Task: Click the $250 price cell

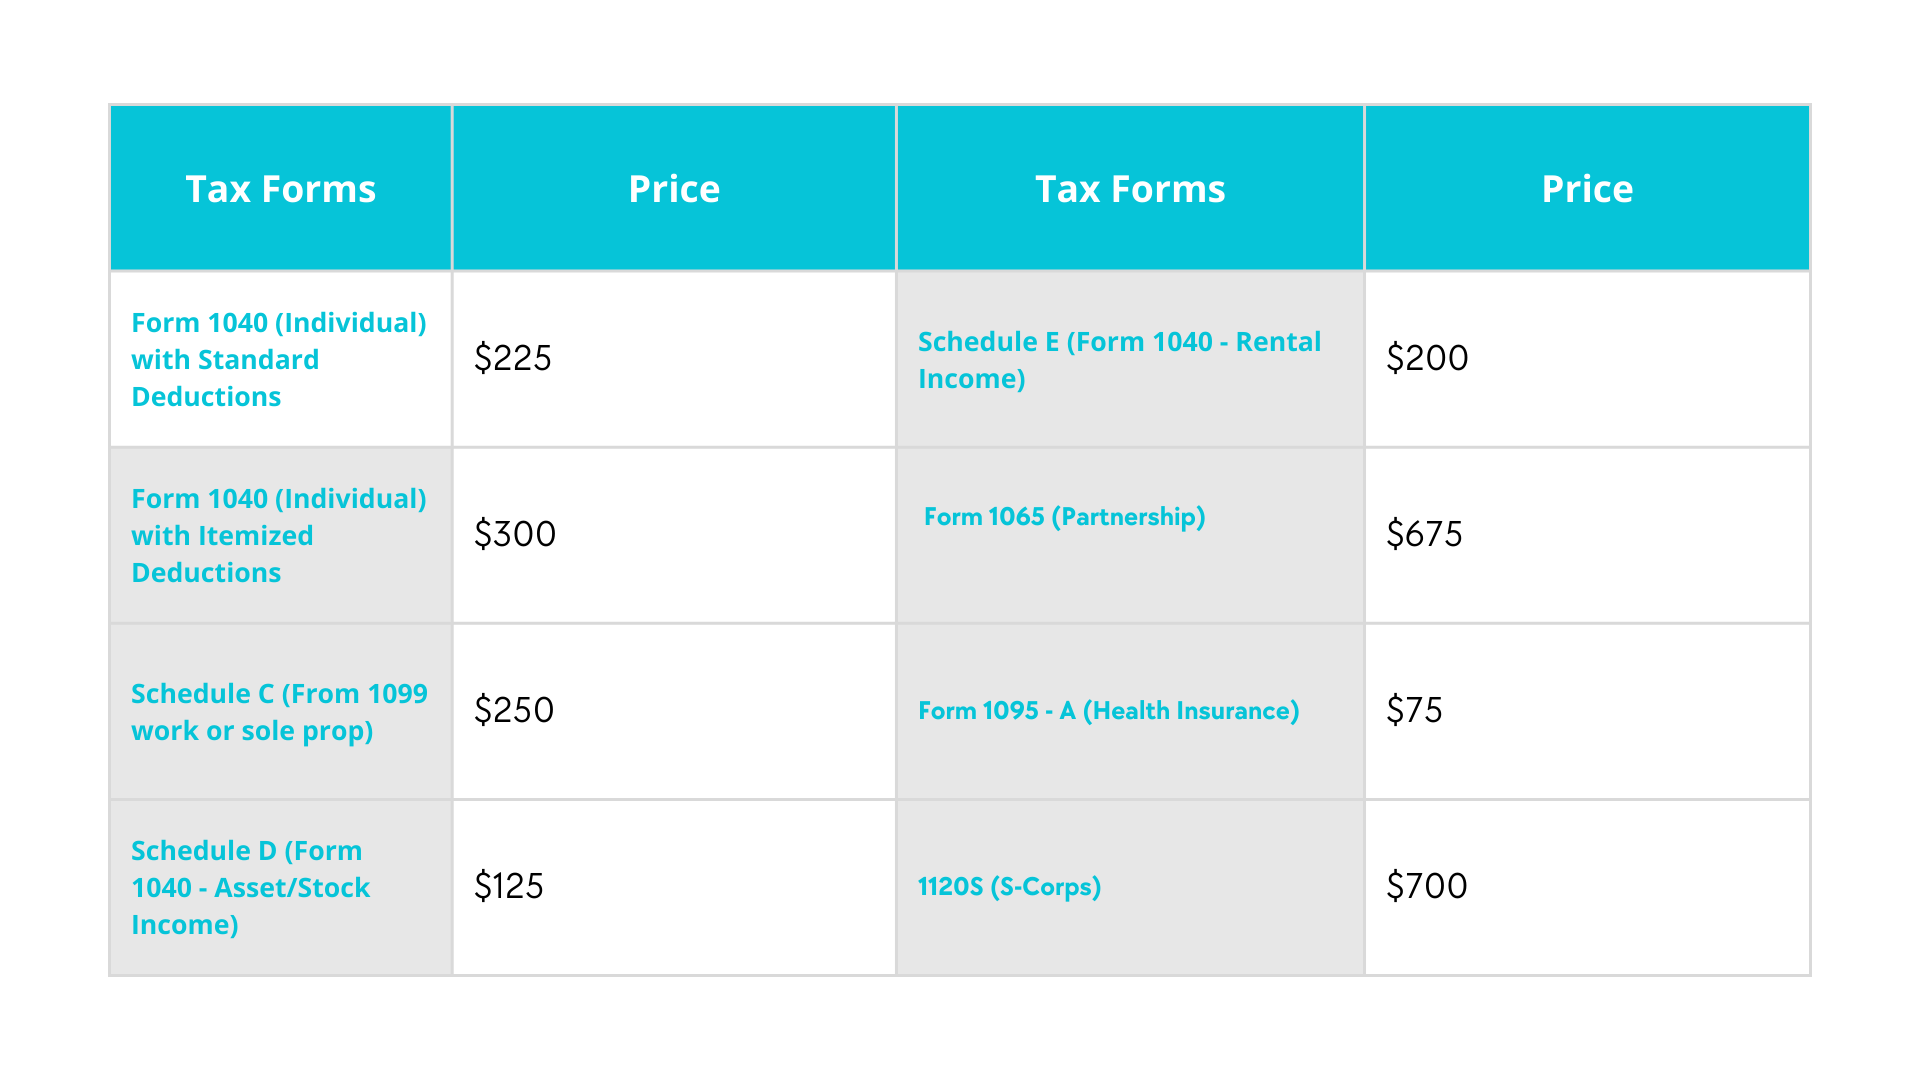Action: [674, 711]
